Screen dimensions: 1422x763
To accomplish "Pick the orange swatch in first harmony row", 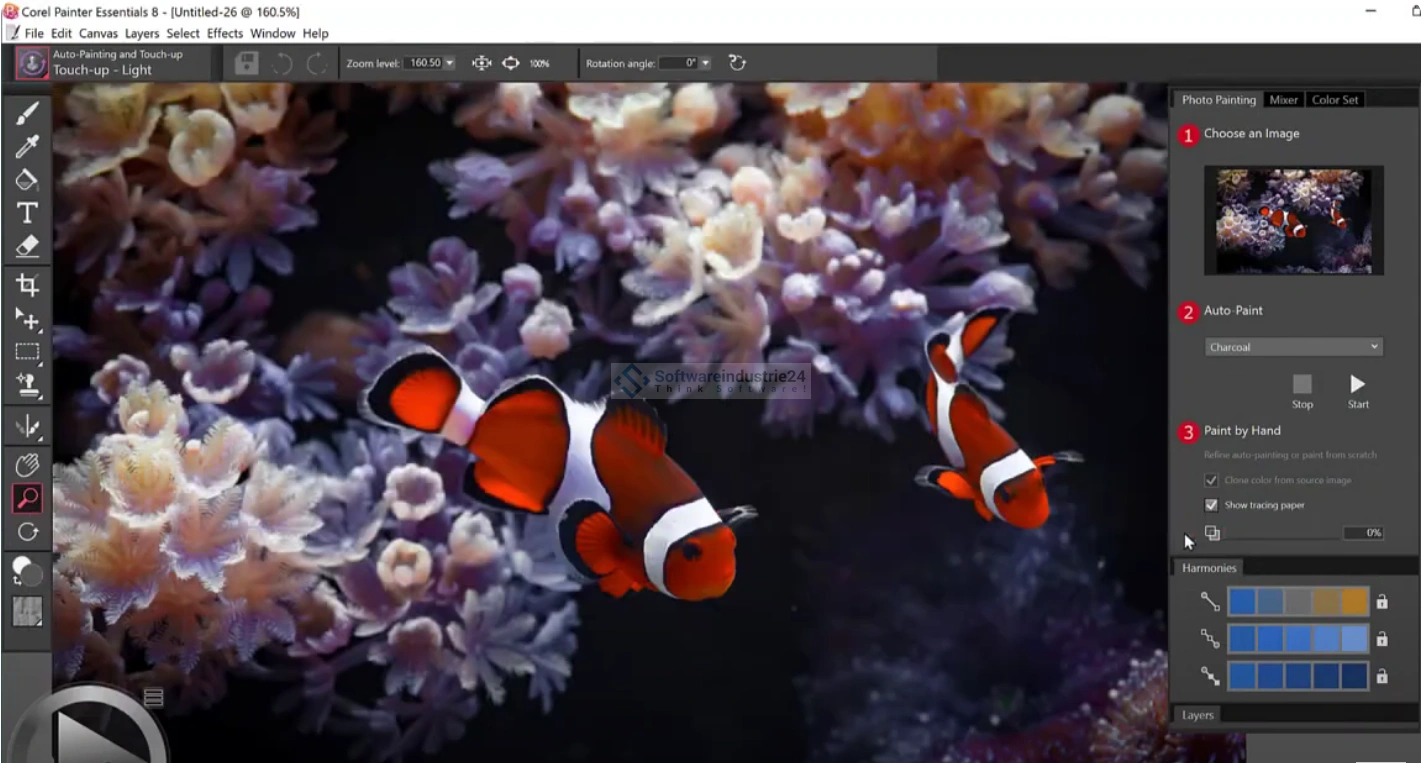I will (x=1354, y=601).
